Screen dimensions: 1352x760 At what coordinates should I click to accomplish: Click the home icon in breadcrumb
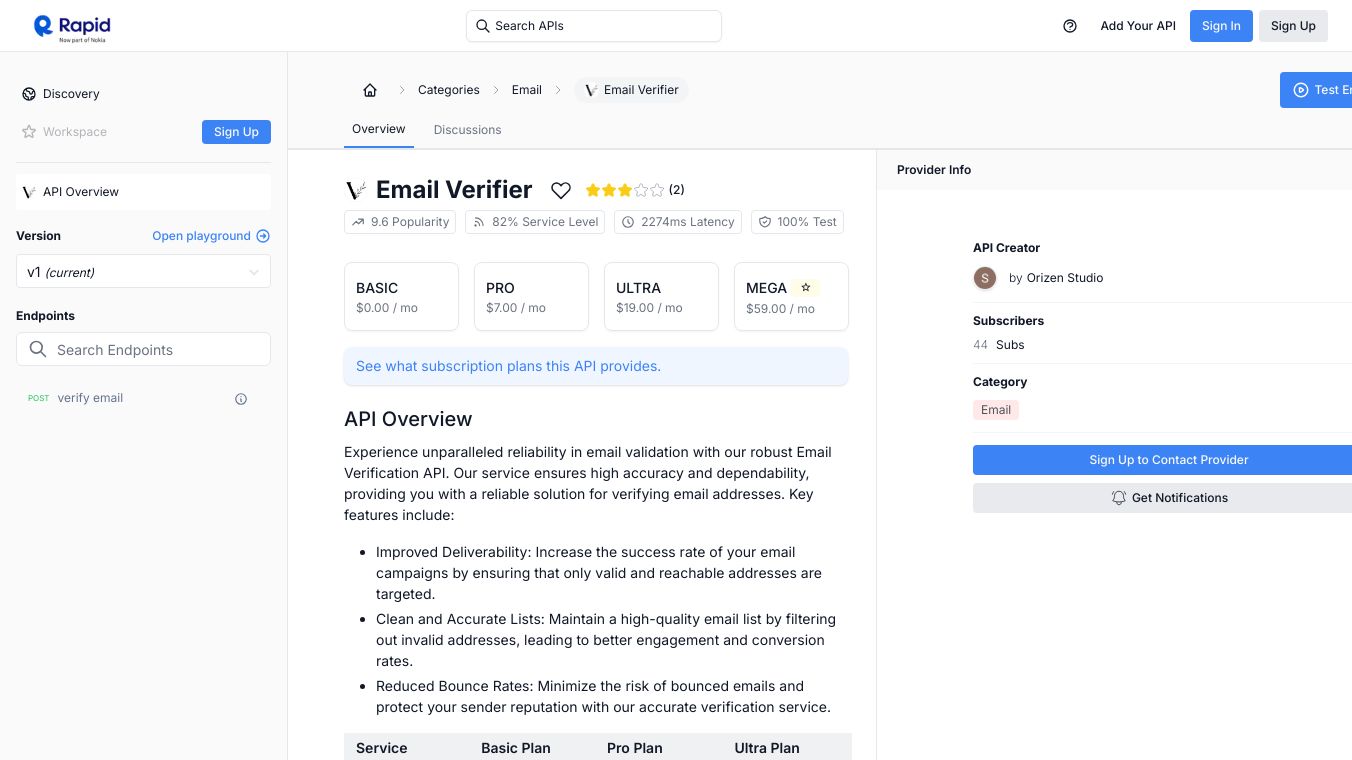[x=370, y=90]
